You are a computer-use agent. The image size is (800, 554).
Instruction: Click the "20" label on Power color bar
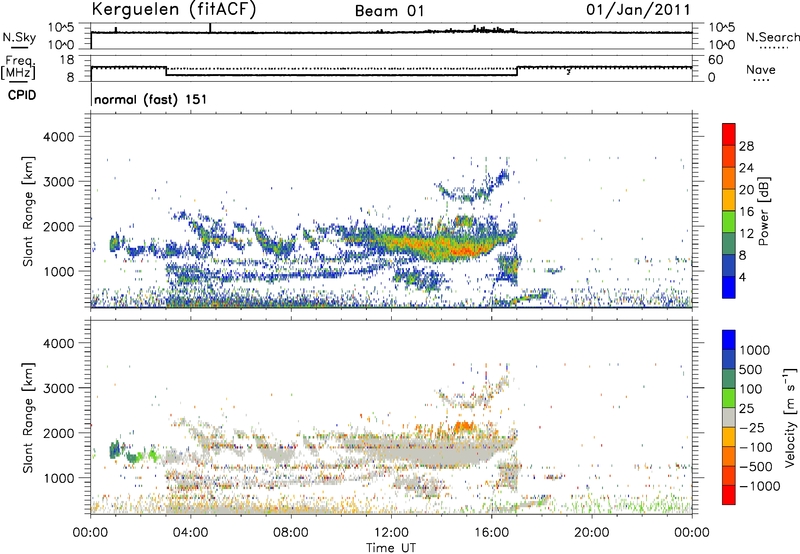click(x=746, y=190)
